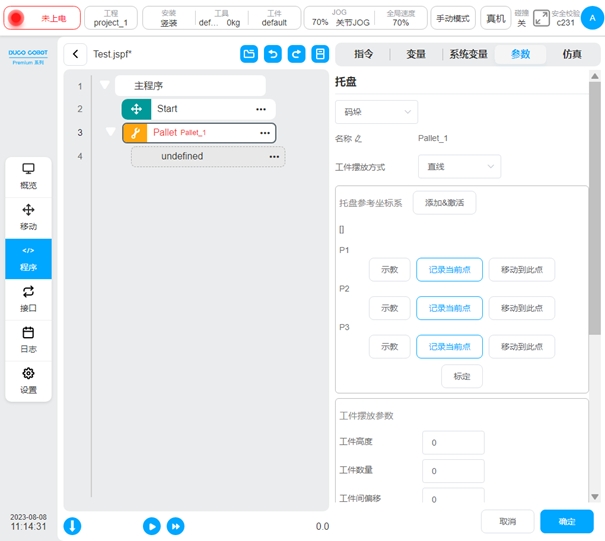Viewport: 605px width, 541px height.
Task: Open the 码垛 dropdown
Action: point(376,112)
